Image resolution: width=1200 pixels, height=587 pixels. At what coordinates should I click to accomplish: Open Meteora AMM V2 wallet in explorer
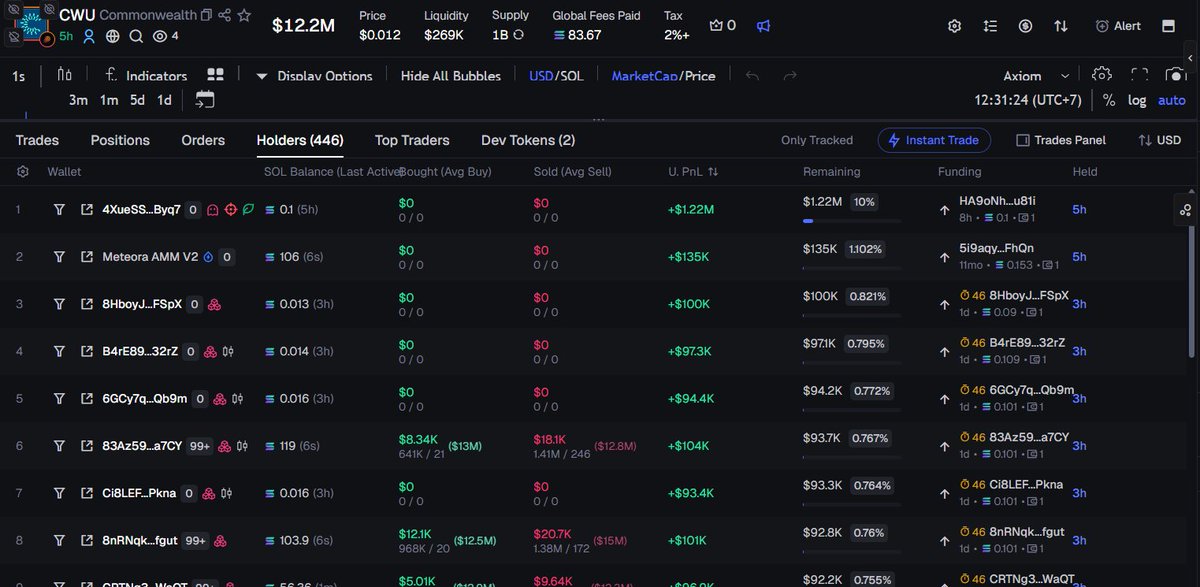(87, 257)
